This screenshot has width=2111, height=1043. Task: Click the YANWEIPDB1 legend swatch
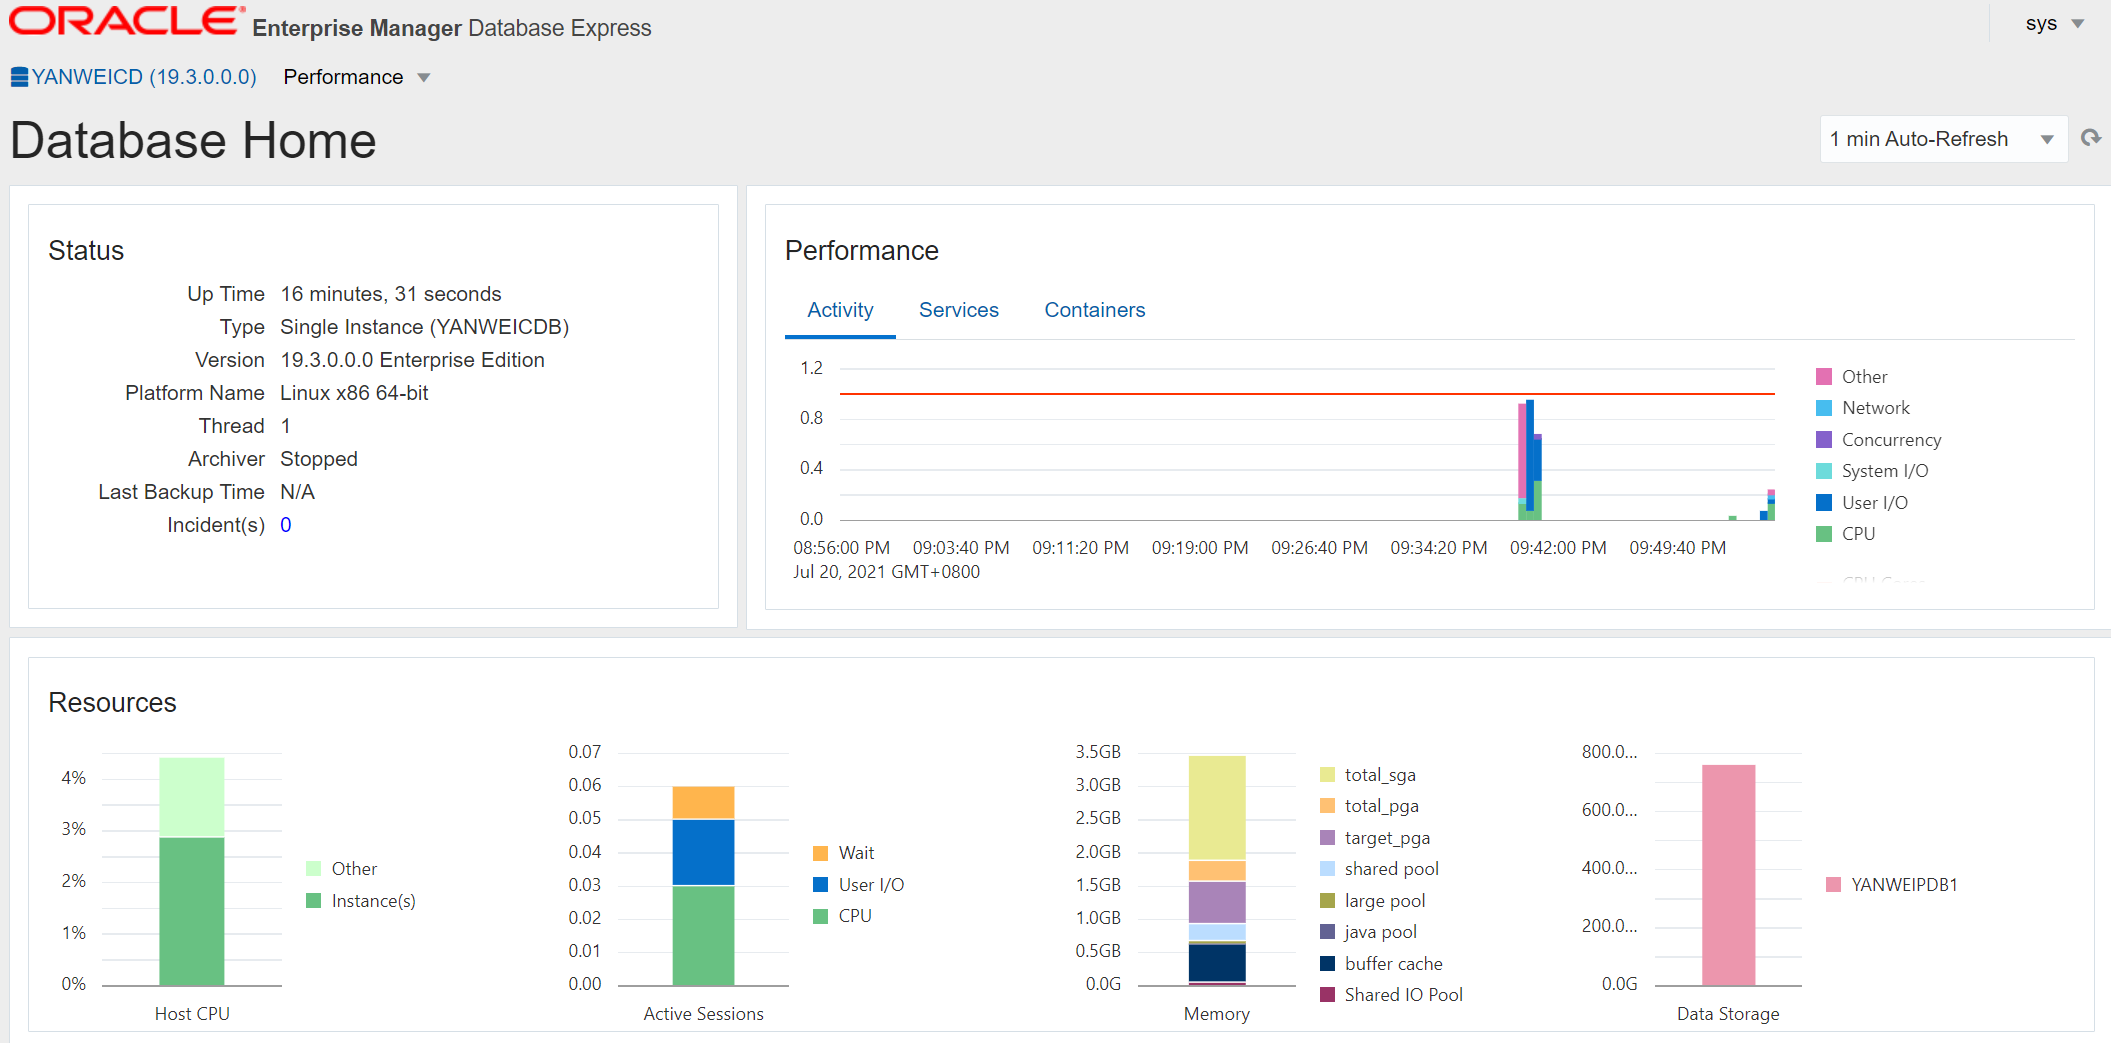coord(1834,885)
